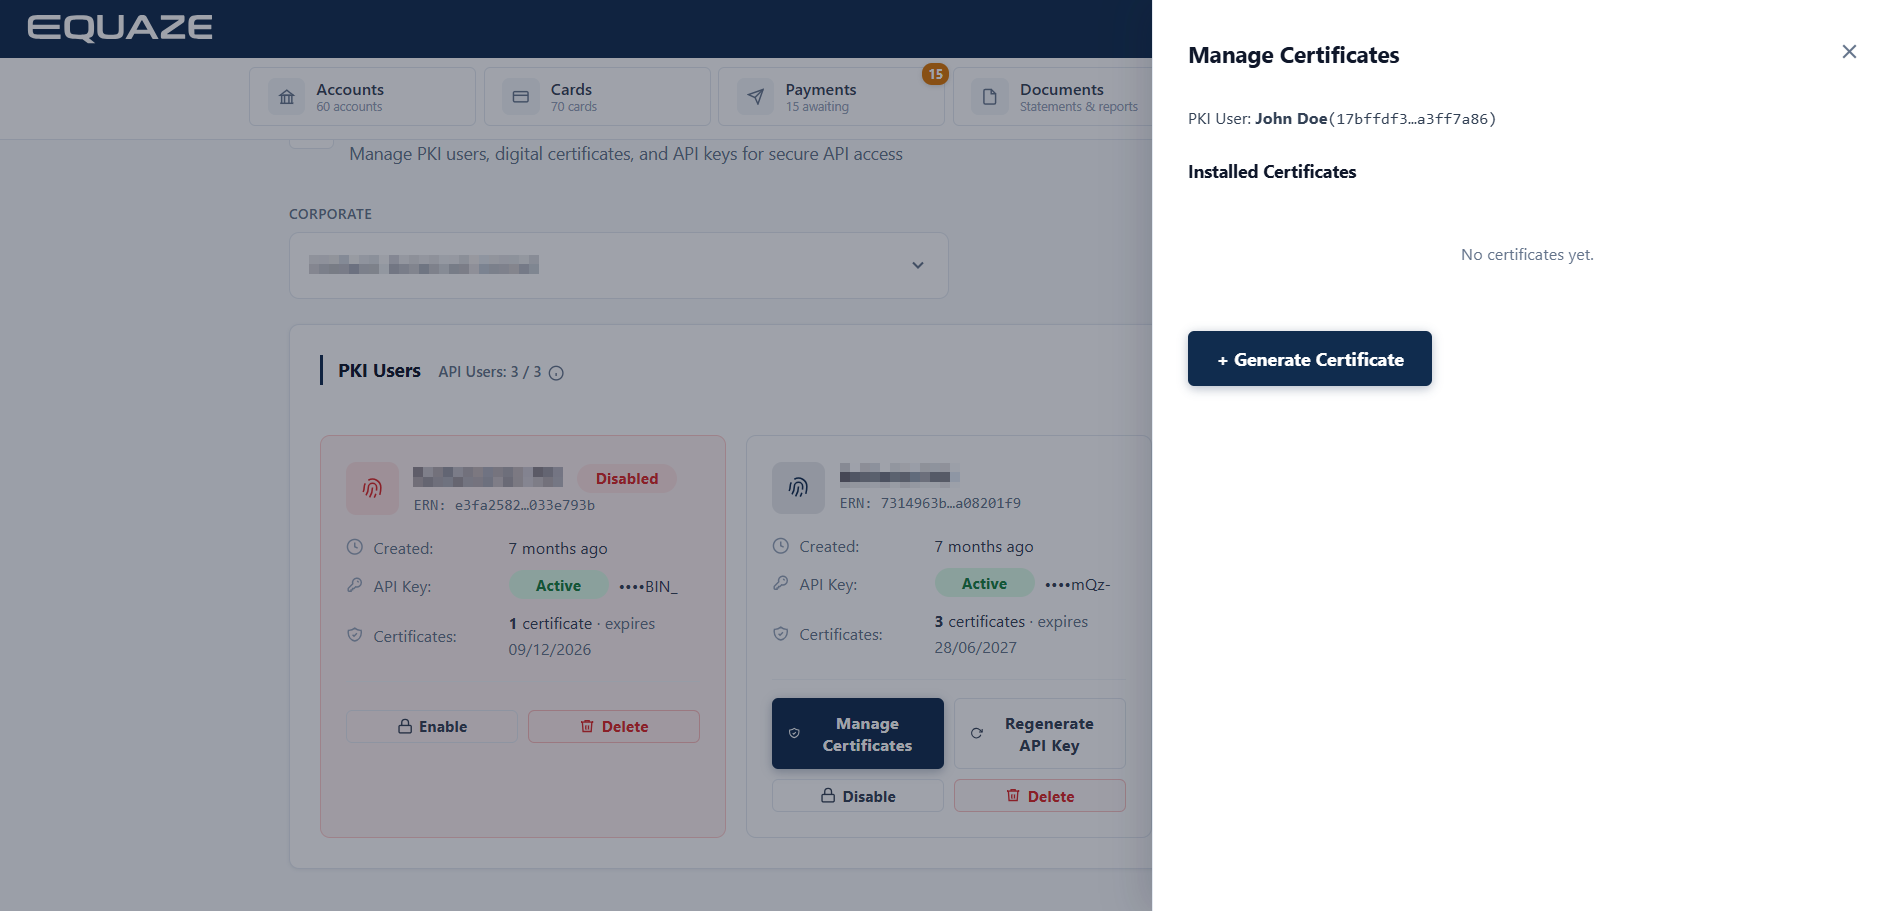Open Manage Certificates for ERN 7314963b user

[858, 734]
